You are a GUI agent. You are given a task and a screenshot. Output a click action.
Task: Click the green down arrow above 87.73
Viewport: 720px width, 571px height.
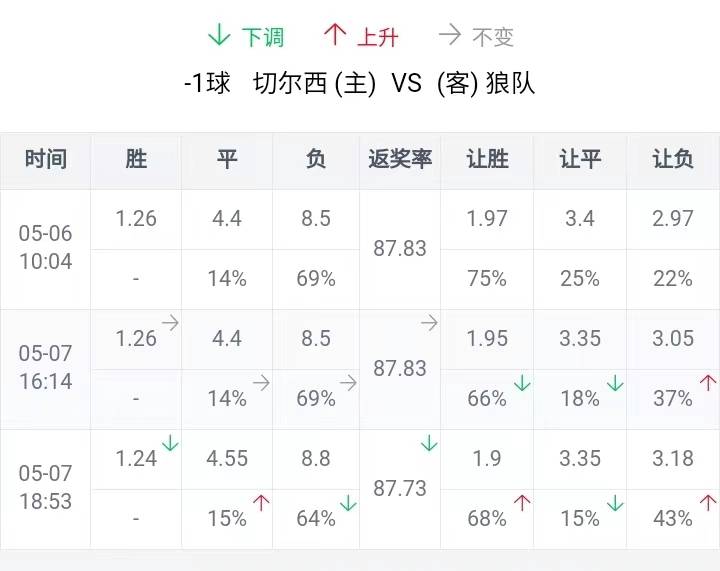click(429, 443)
